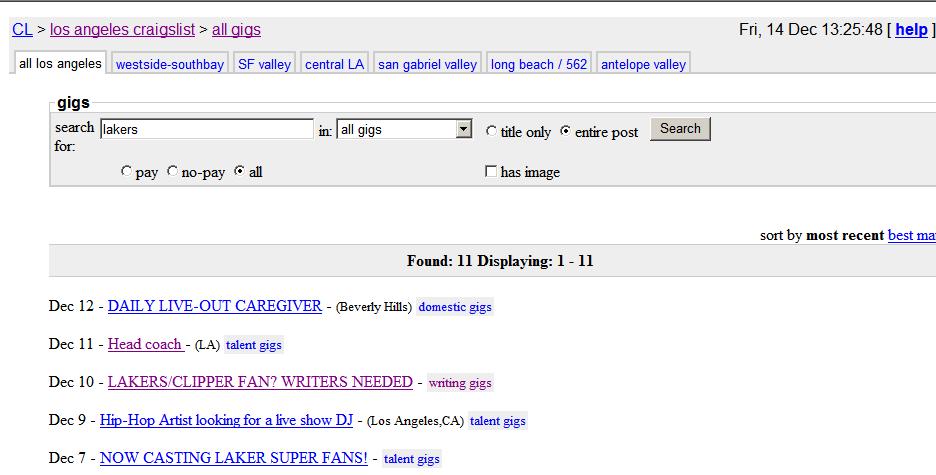Click the search text field containing 'lakers'
Screen dimensions: 936x475
[x=206, y=129]
